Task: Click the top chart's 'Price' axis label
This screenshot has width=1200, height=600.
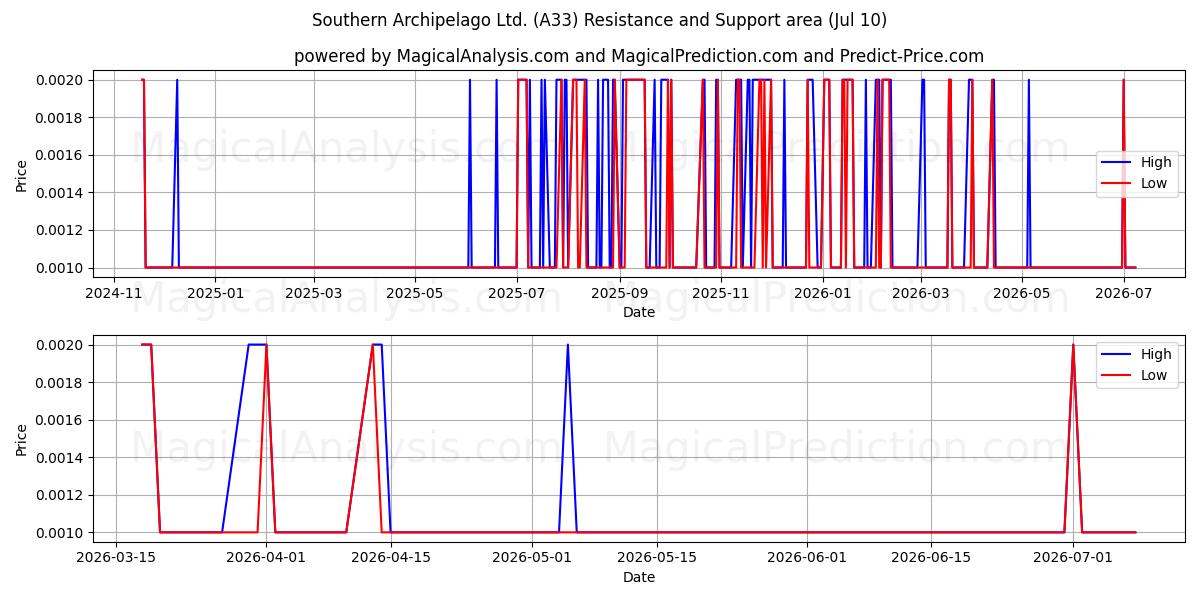Action: (x=22, y=174)
